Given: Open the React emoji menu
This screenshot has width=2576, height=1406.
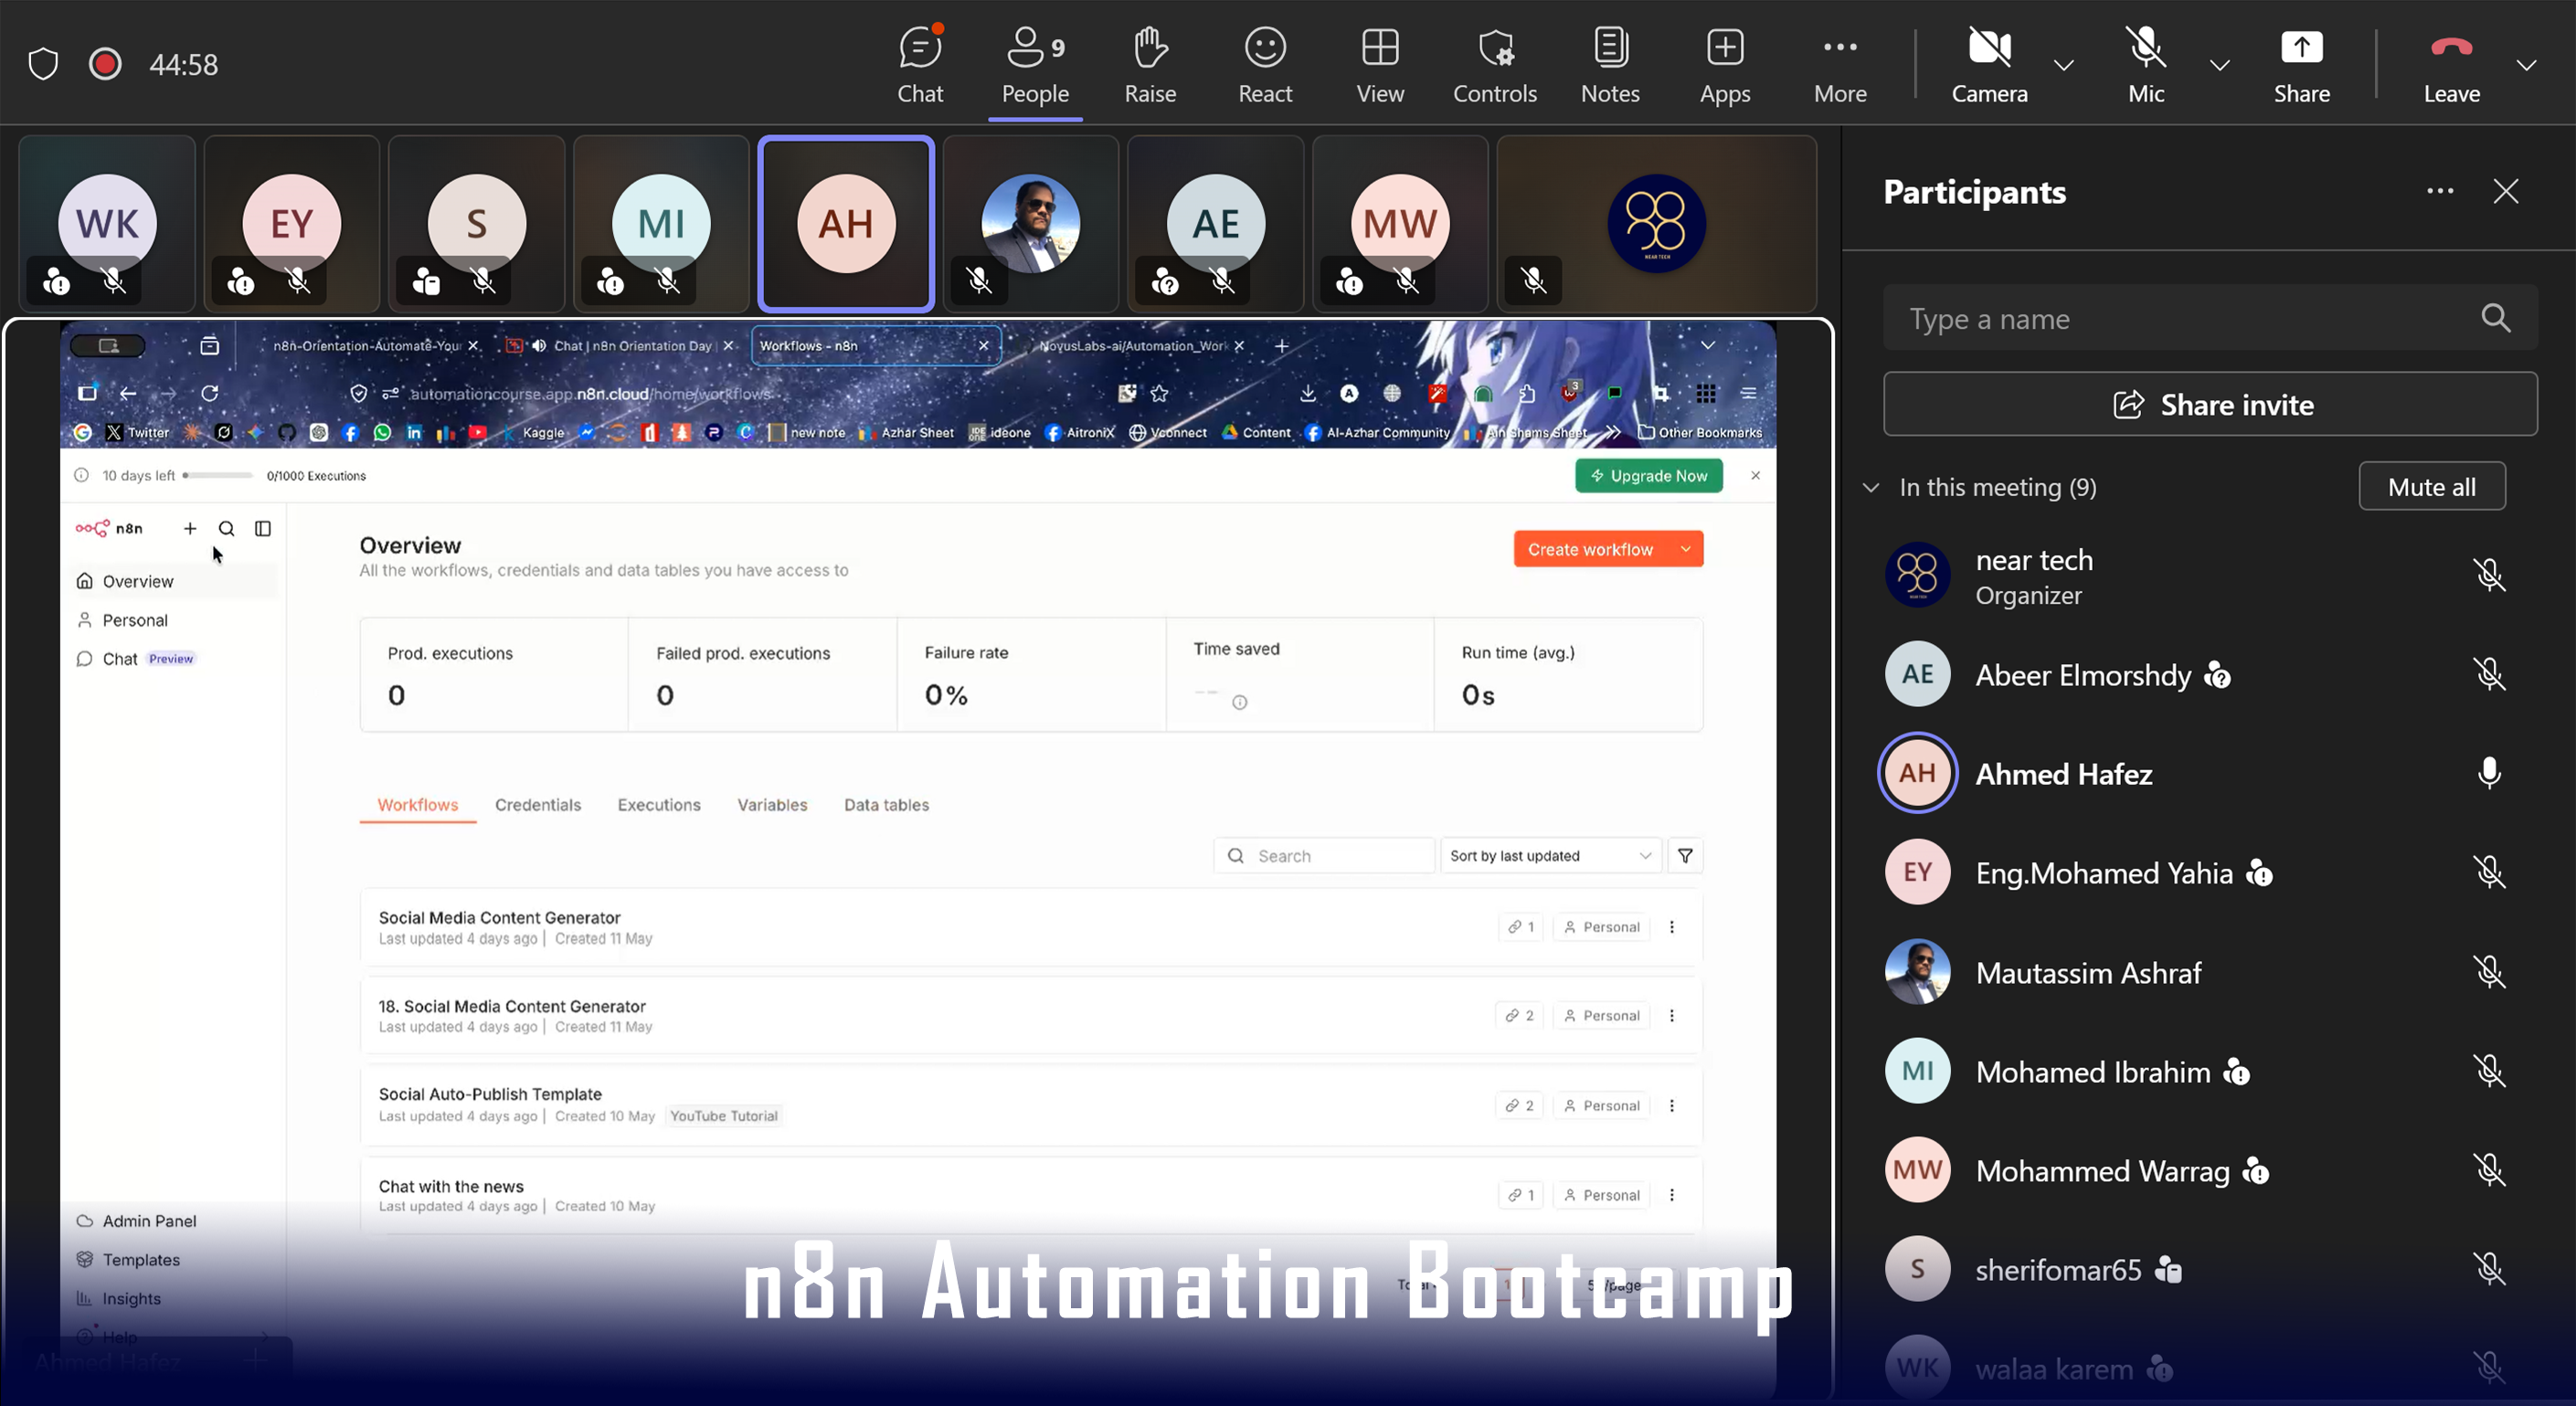Looking at the screenshot, I should tap(1265, 65).
